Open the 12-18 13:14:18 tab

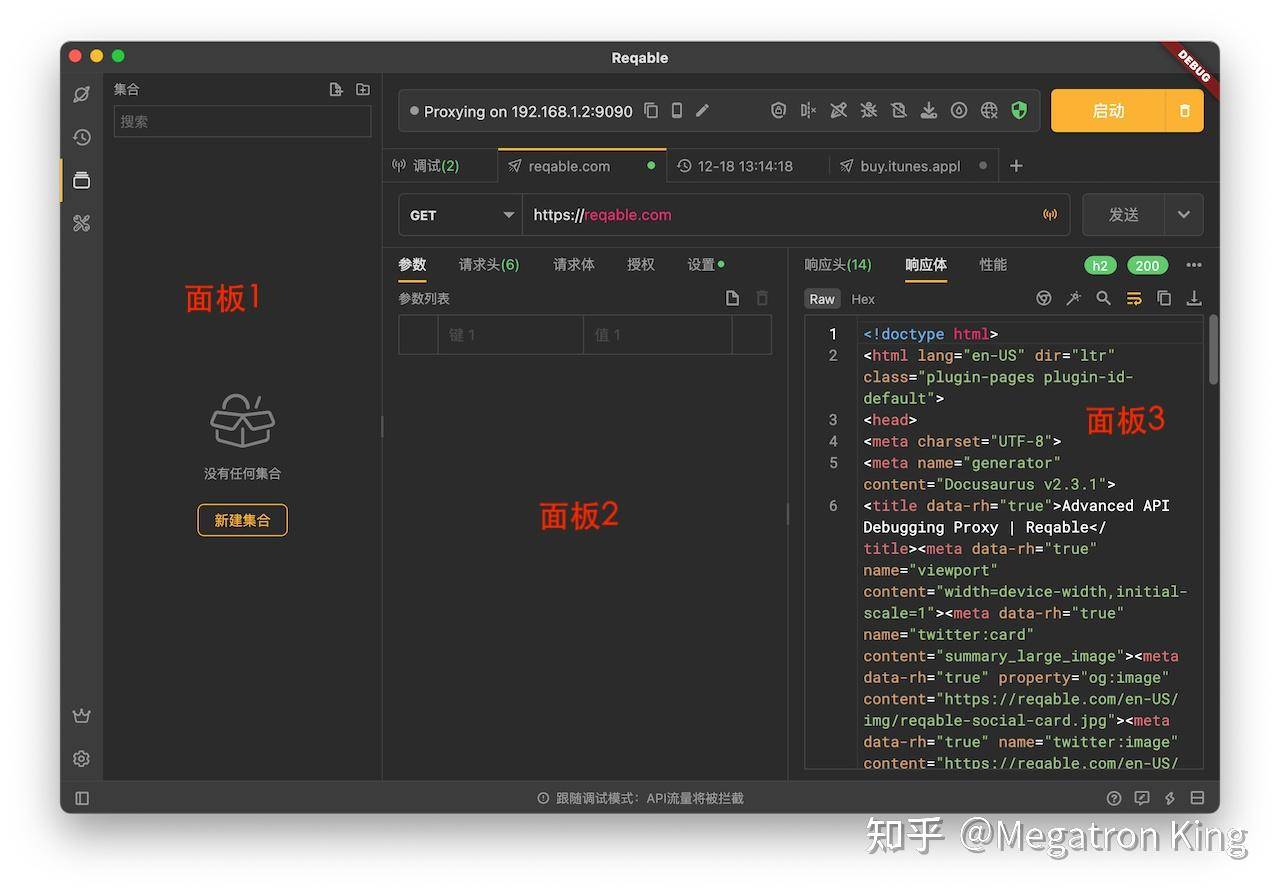click(747, 166)
